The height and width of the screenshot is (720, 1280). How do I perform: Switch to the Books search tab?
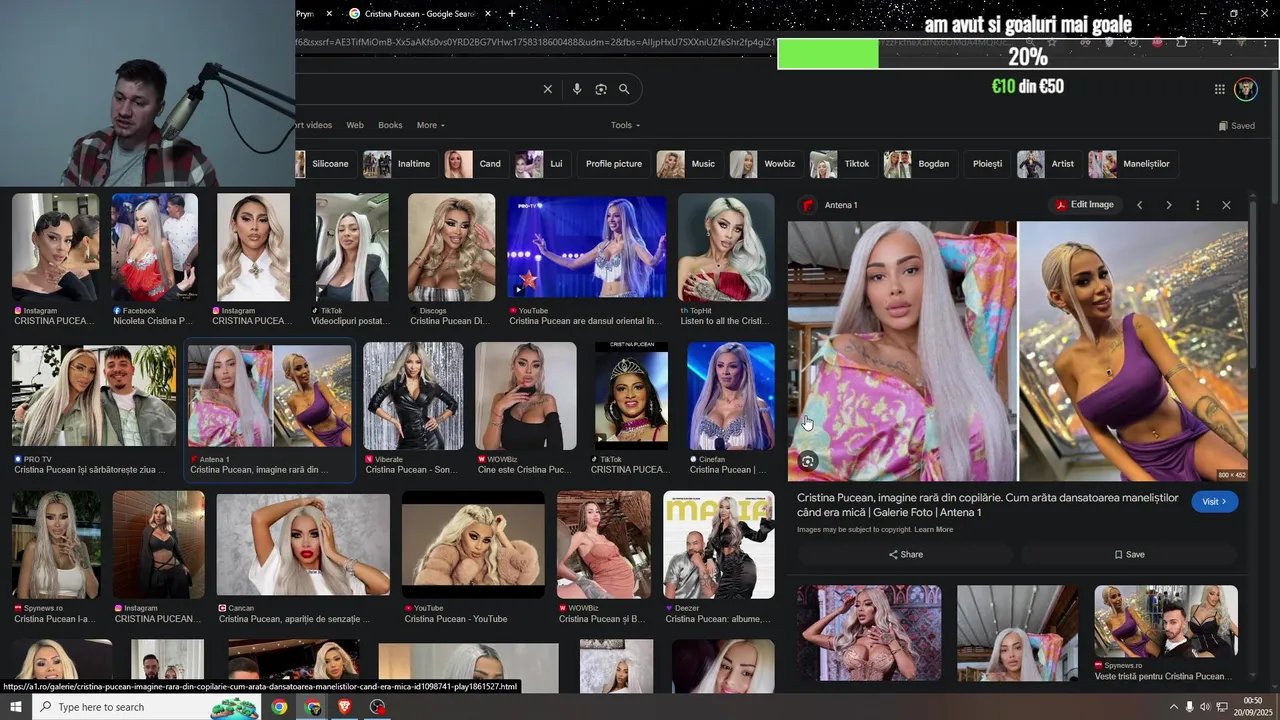click(390, 125)
